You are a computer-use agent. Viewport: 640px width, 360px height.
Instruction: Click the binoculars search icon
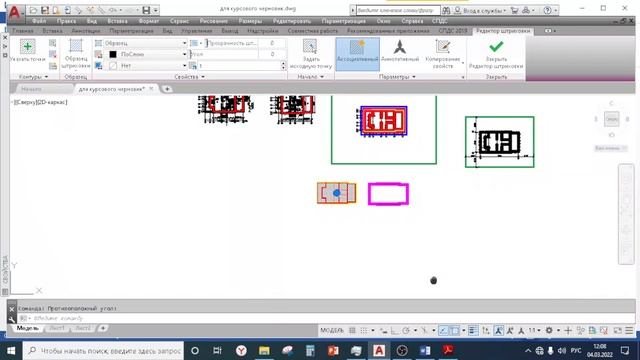click(x=446, y=10)
